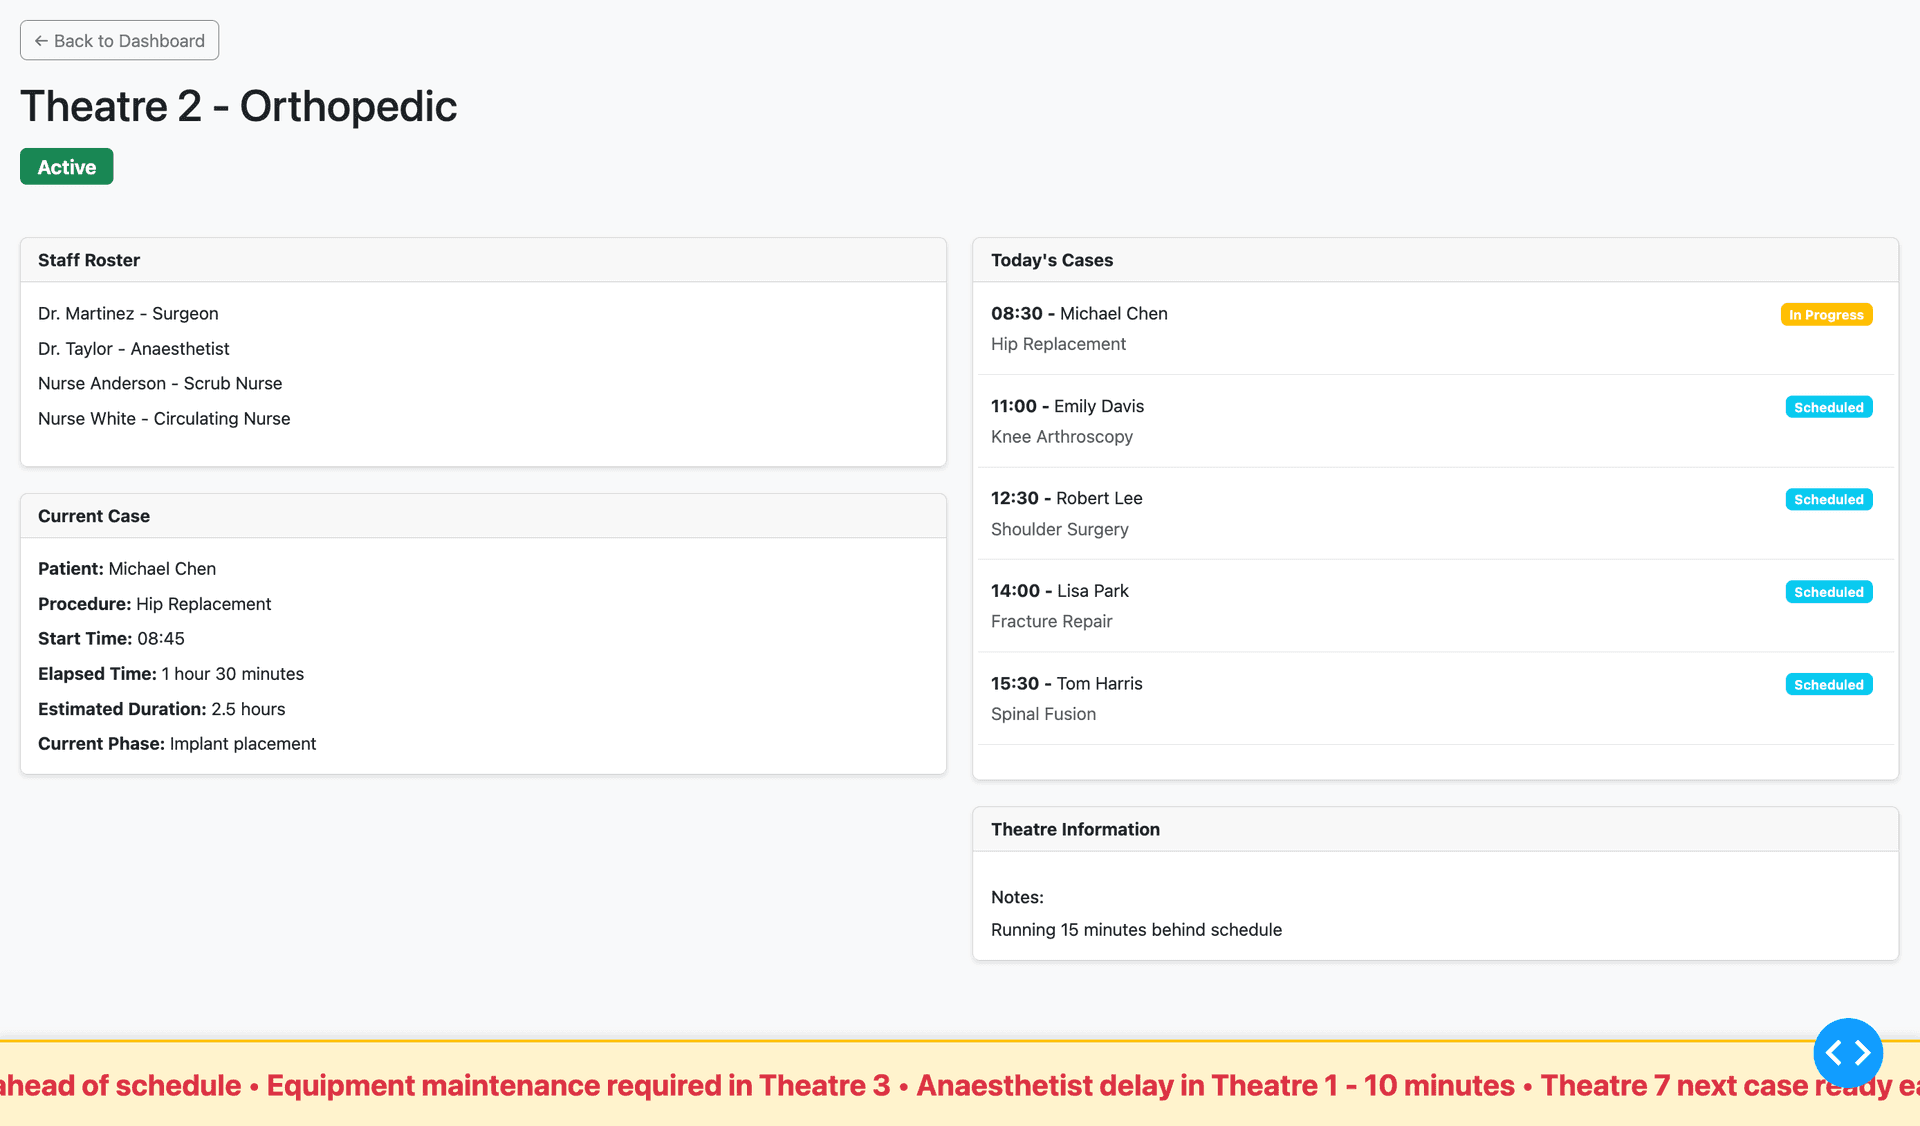Click the Scheduled badge for Robert Lee
The width and height of the screenshot is (1920, 1126).
tap(1828, 499)
